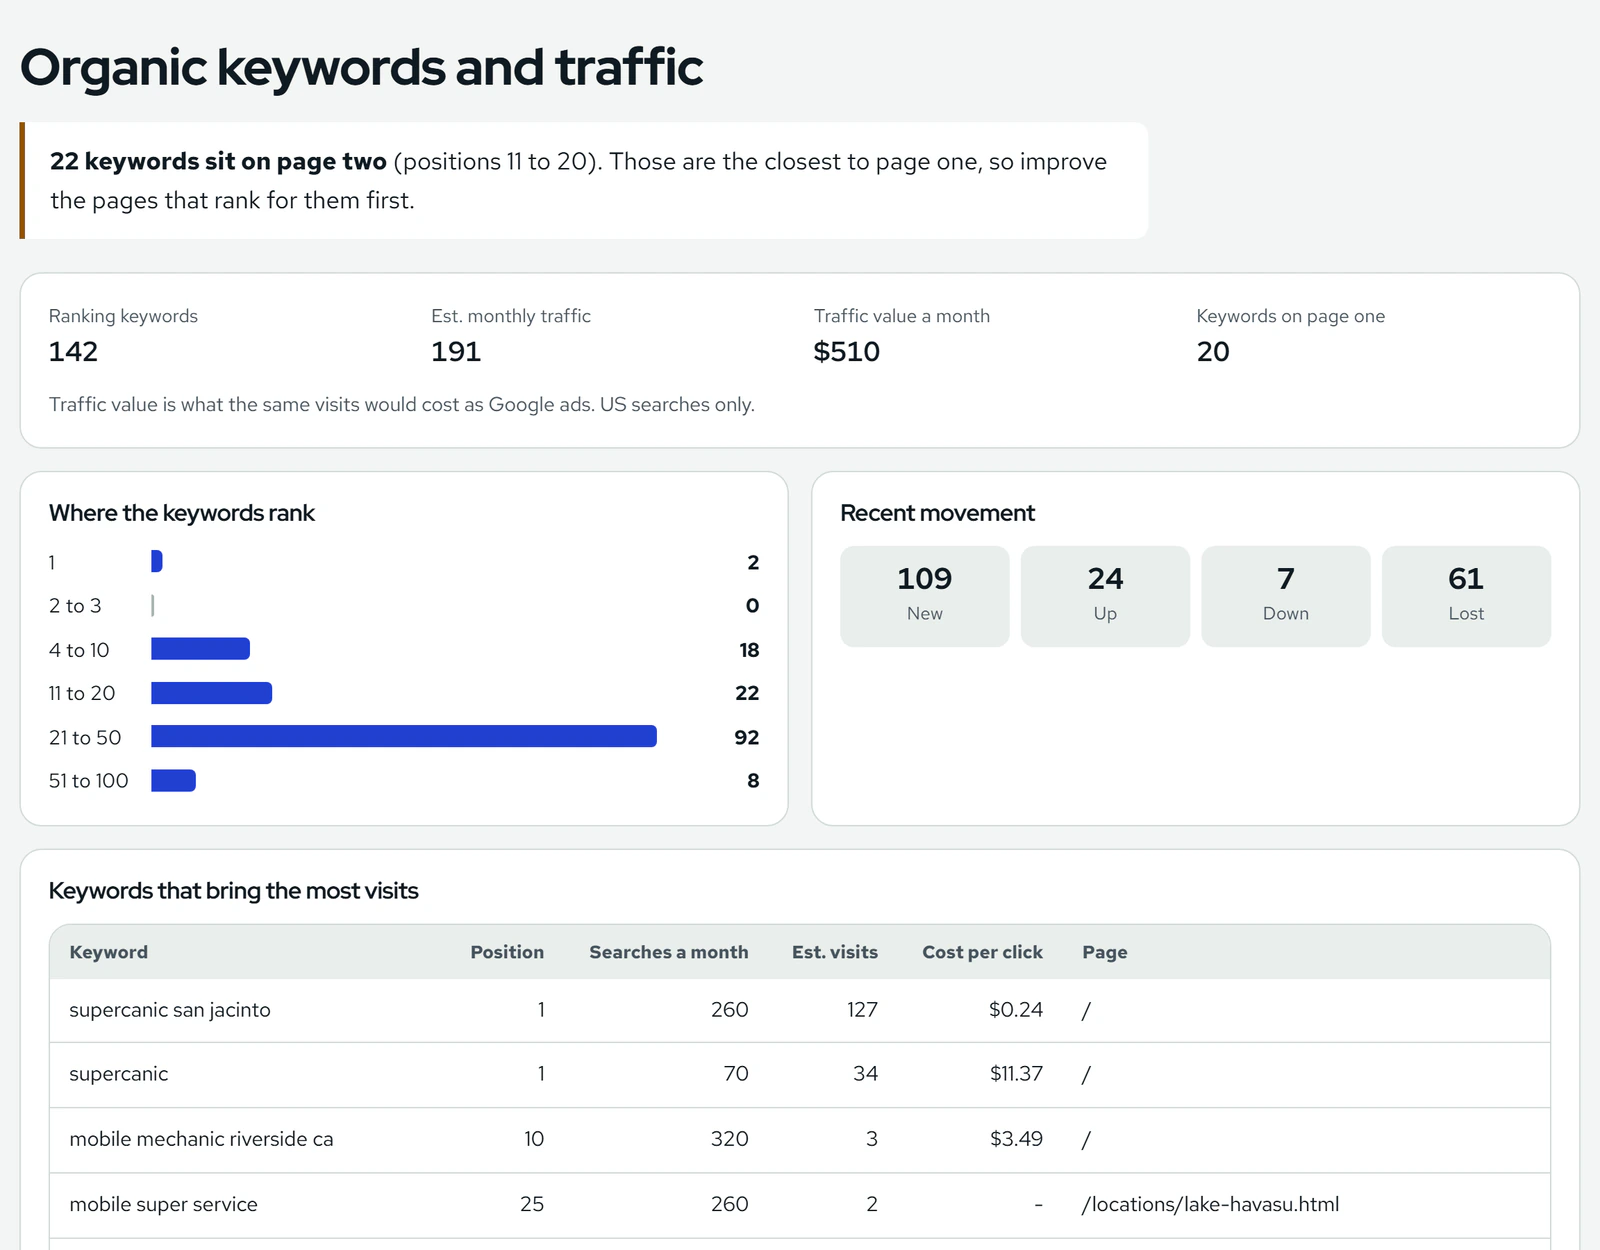Click the count 22 beside 11 to 20
This screenshot has width=1600, height=1250.
747,693
